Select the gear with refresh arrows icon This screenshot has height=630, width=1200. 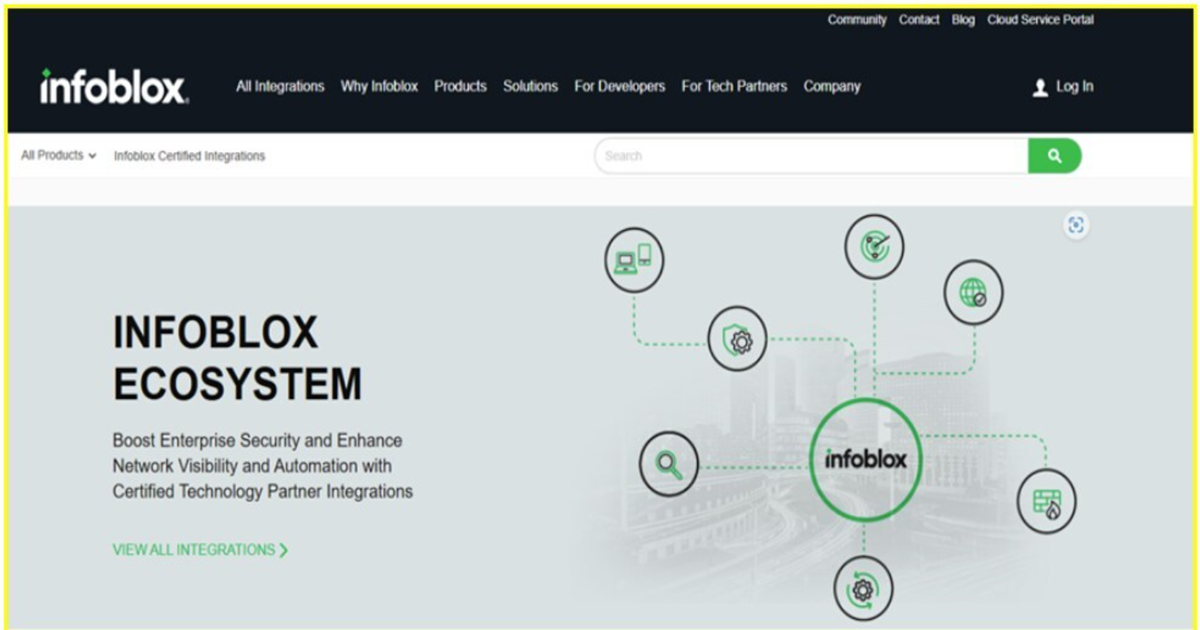862,589
